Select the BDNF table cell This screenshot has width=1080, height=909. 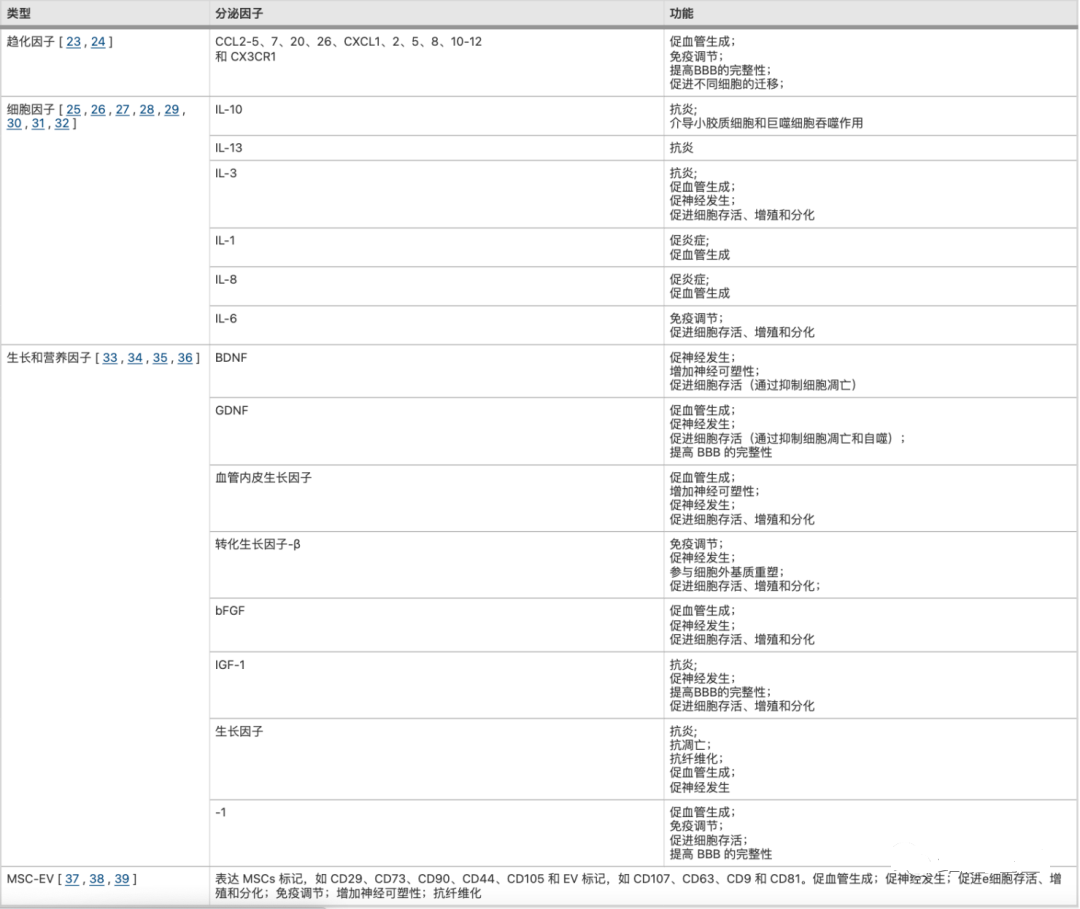[x=231, y=357]
